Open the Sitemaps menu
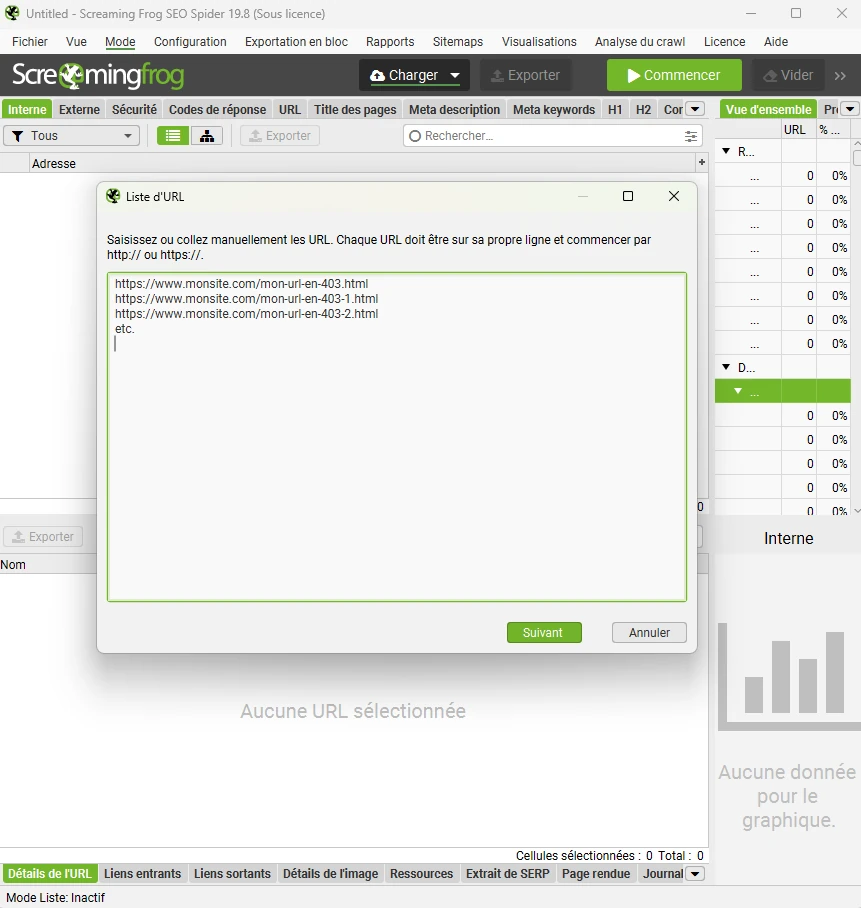This screenshot has width=861, height=908. click(x=457, y=42)
